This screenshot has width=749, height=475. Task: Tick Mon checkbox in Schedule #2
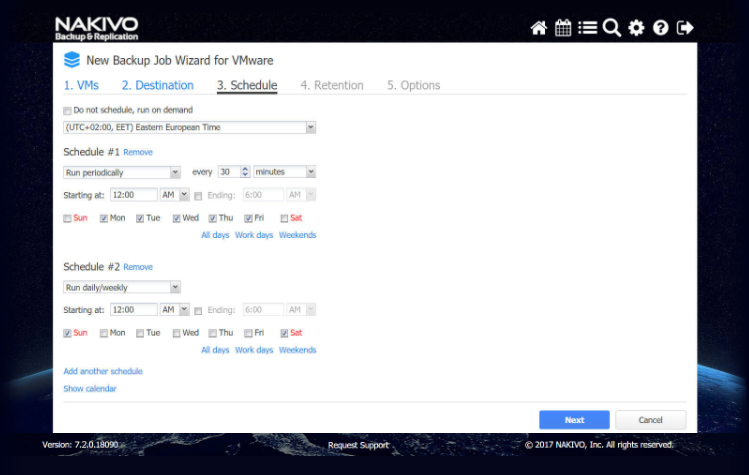[104, 333]
